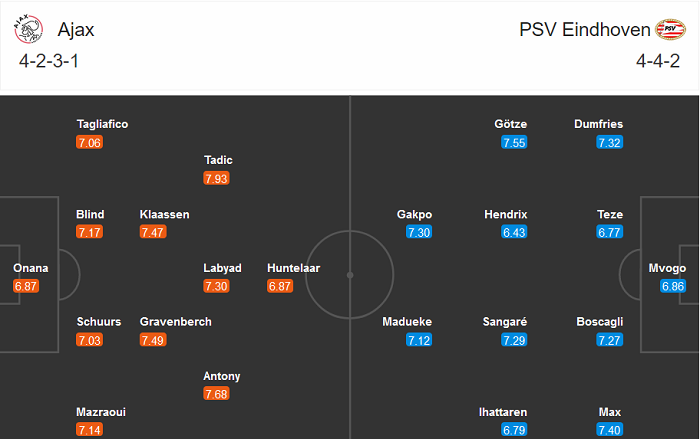
Task: Select Antony on the pitch
Action: click(222, 376)
